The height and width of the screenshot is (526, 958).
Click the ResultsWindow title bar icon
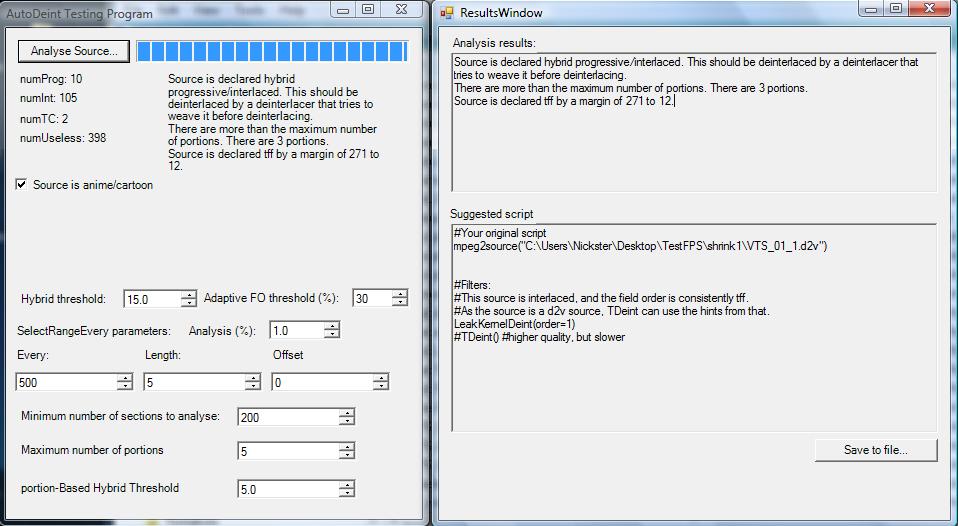447,13
